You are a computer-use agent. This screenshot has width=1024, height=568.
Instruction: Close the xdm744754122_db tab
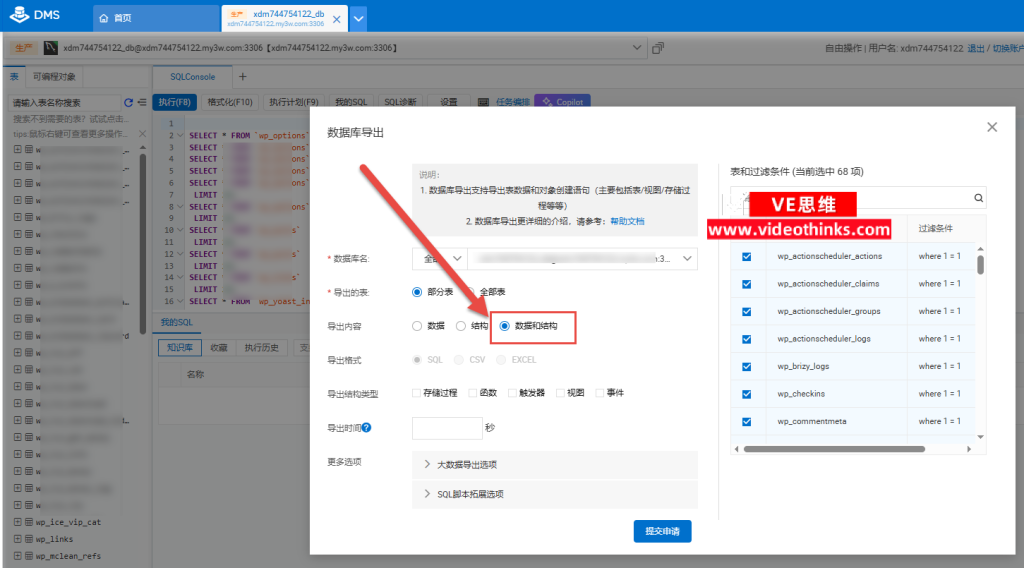pyautogui.click(x=336, y=19)
